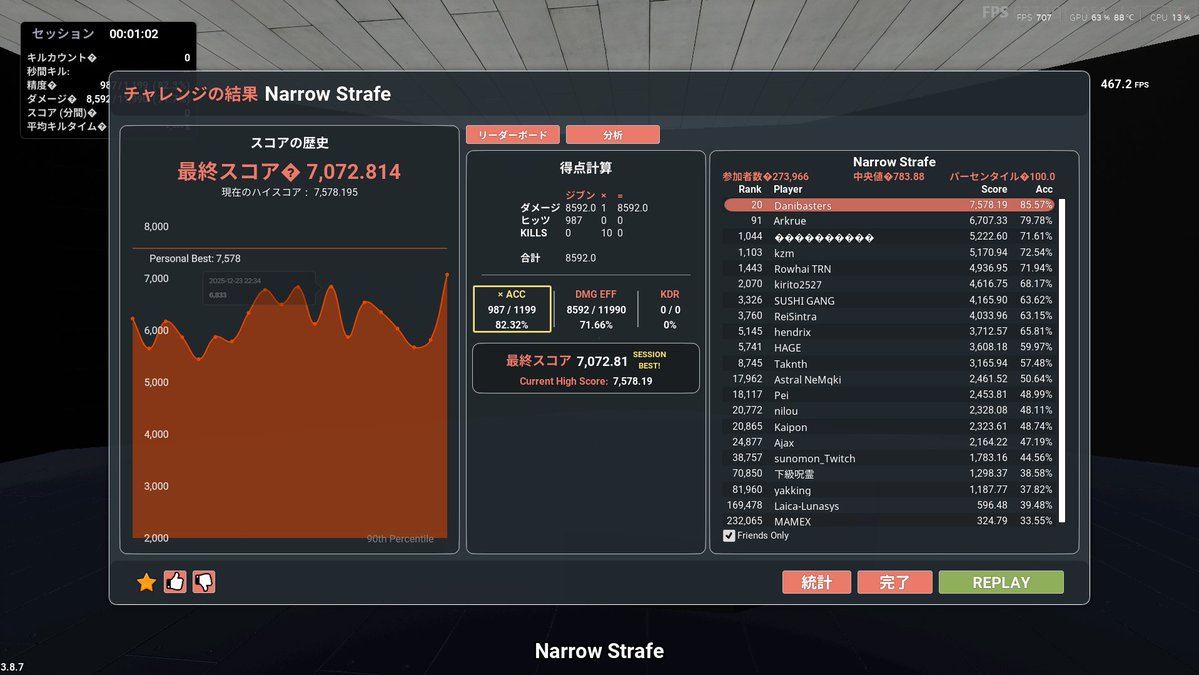
Task: Click the 参加者数 273,966 text
Action: pyautogui.click(x=765, y=177)
